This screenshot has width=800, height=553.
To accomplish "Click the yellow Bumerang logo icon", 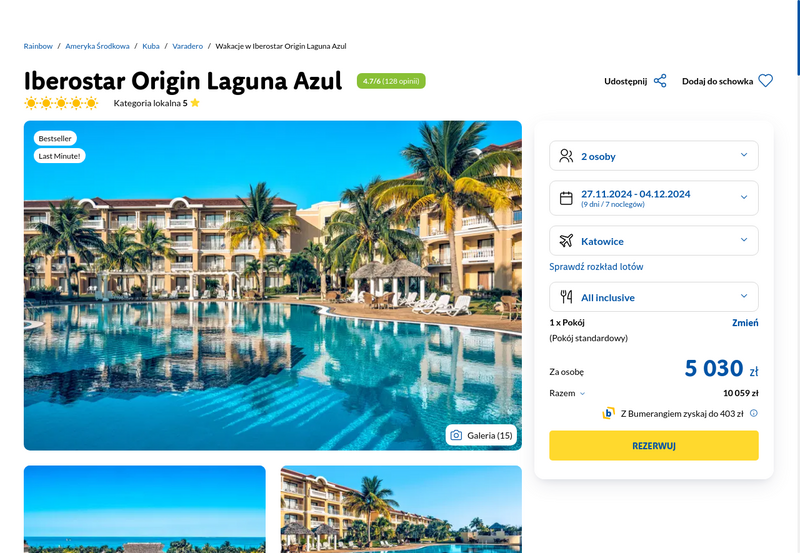I will click(x=608, y=413).
